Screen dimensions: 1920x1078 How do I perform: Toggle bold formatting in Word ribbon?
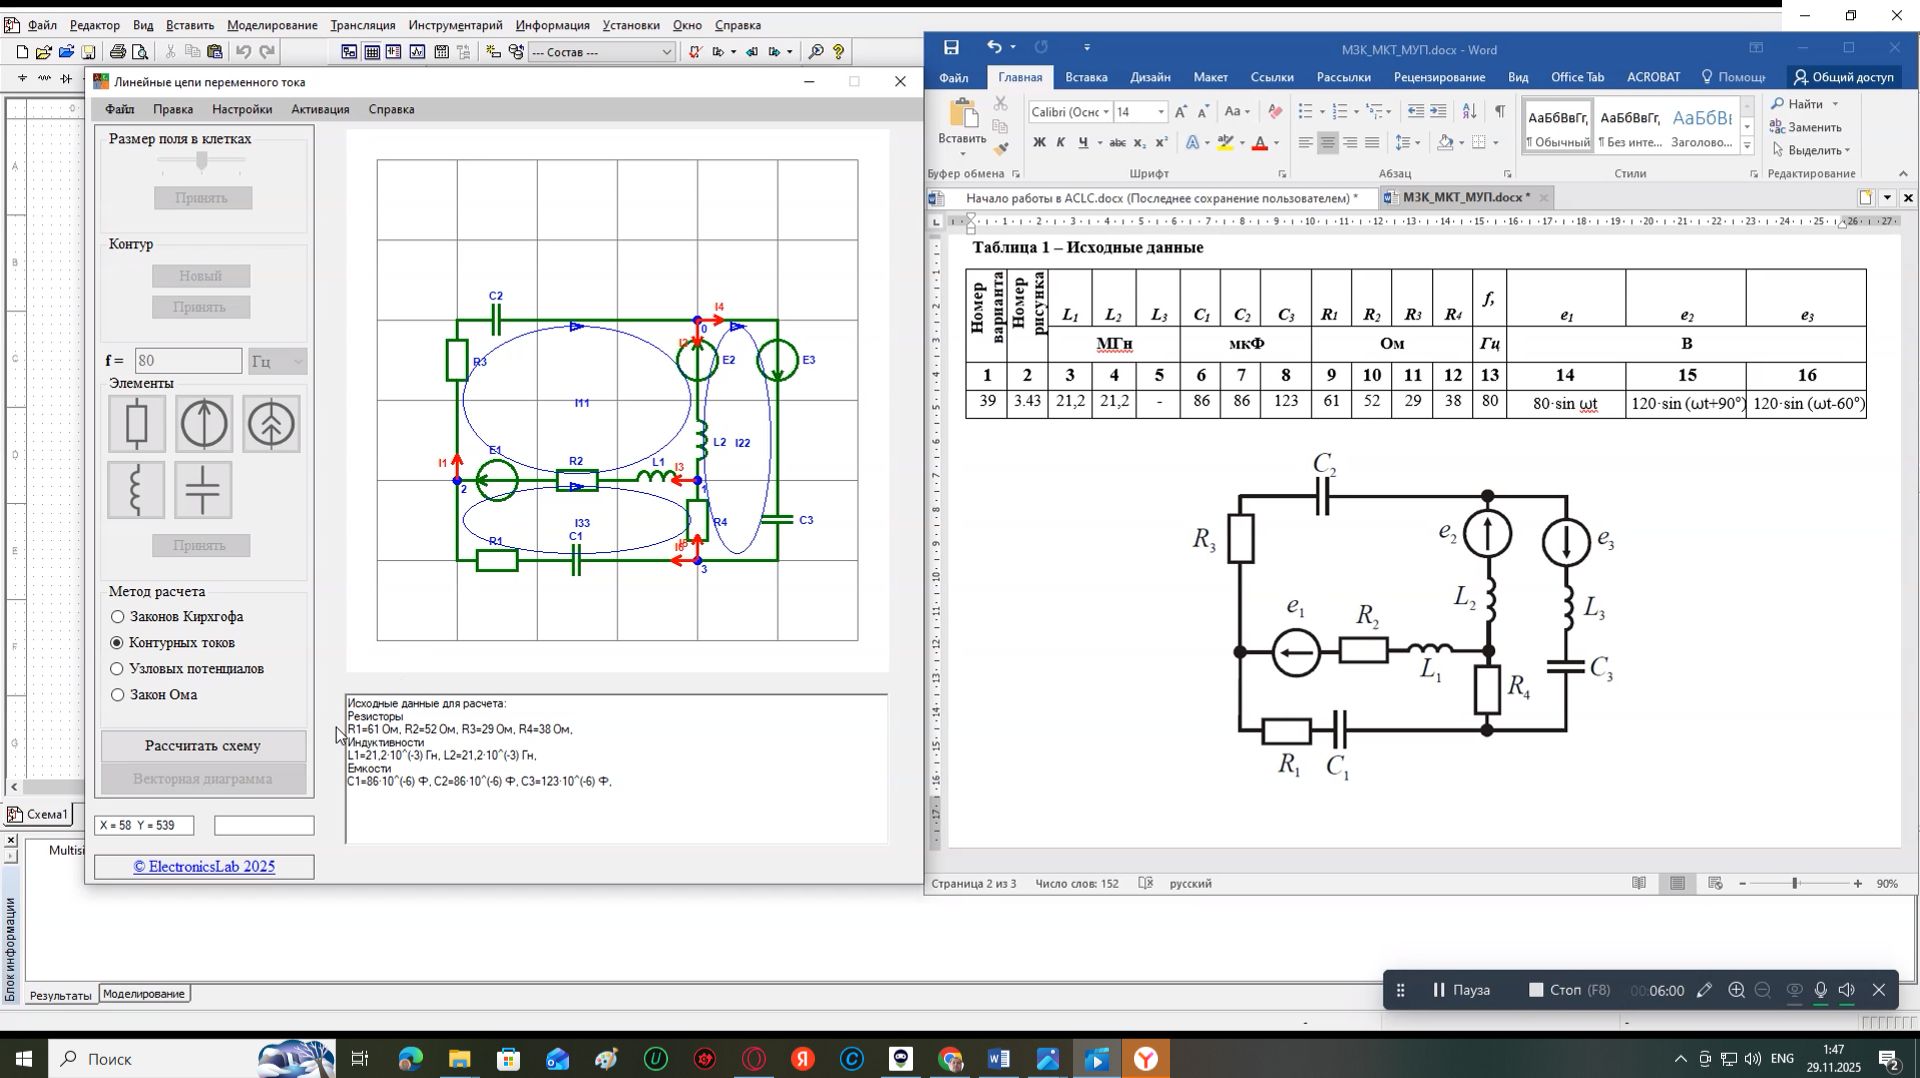coord(1039,143)
